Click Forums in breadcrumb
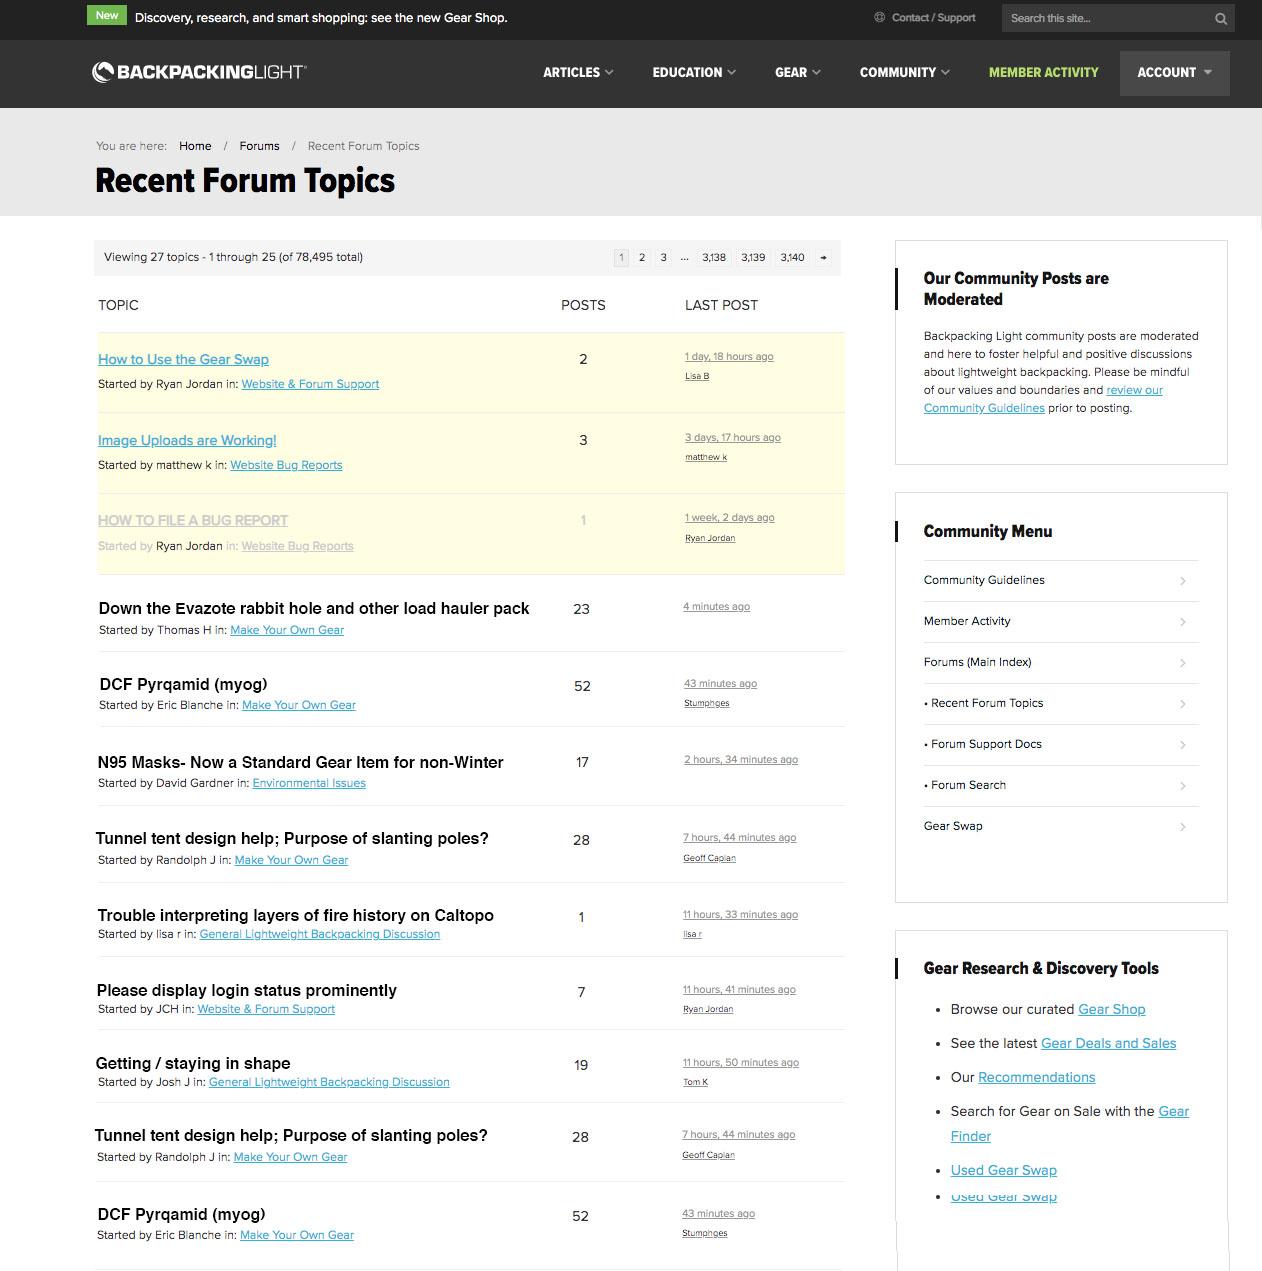 (x=259, y=146)
